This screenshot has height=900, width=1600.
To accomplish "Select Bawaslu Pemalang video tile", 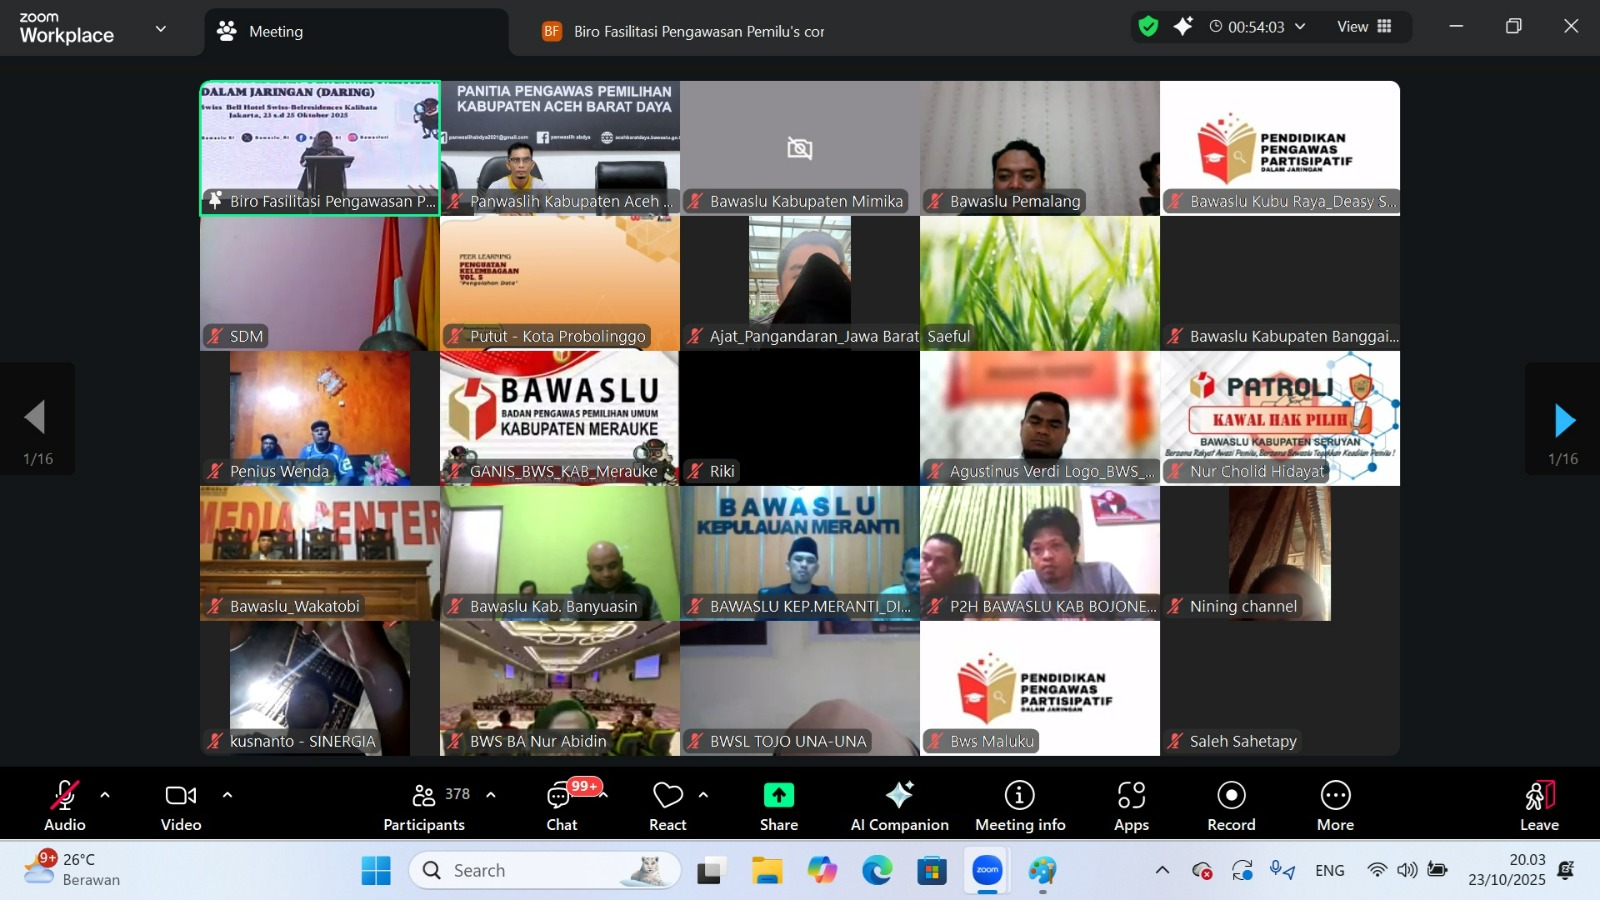I will pyautogui.click(x=1040, y=148).
